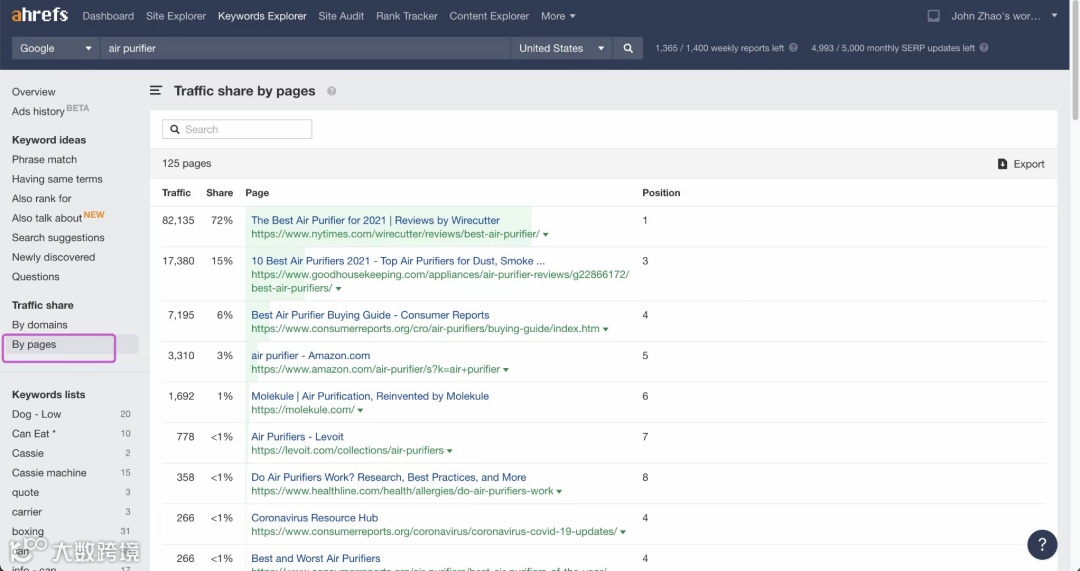Click the magnifier search button
This screenshot has height=571, width=1080.
coord(628,48)
